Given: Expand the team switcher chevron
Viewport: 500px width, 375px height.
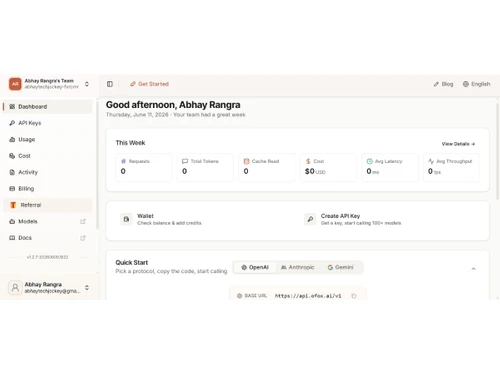Looking at the screenshot, I should coord(87,84).
